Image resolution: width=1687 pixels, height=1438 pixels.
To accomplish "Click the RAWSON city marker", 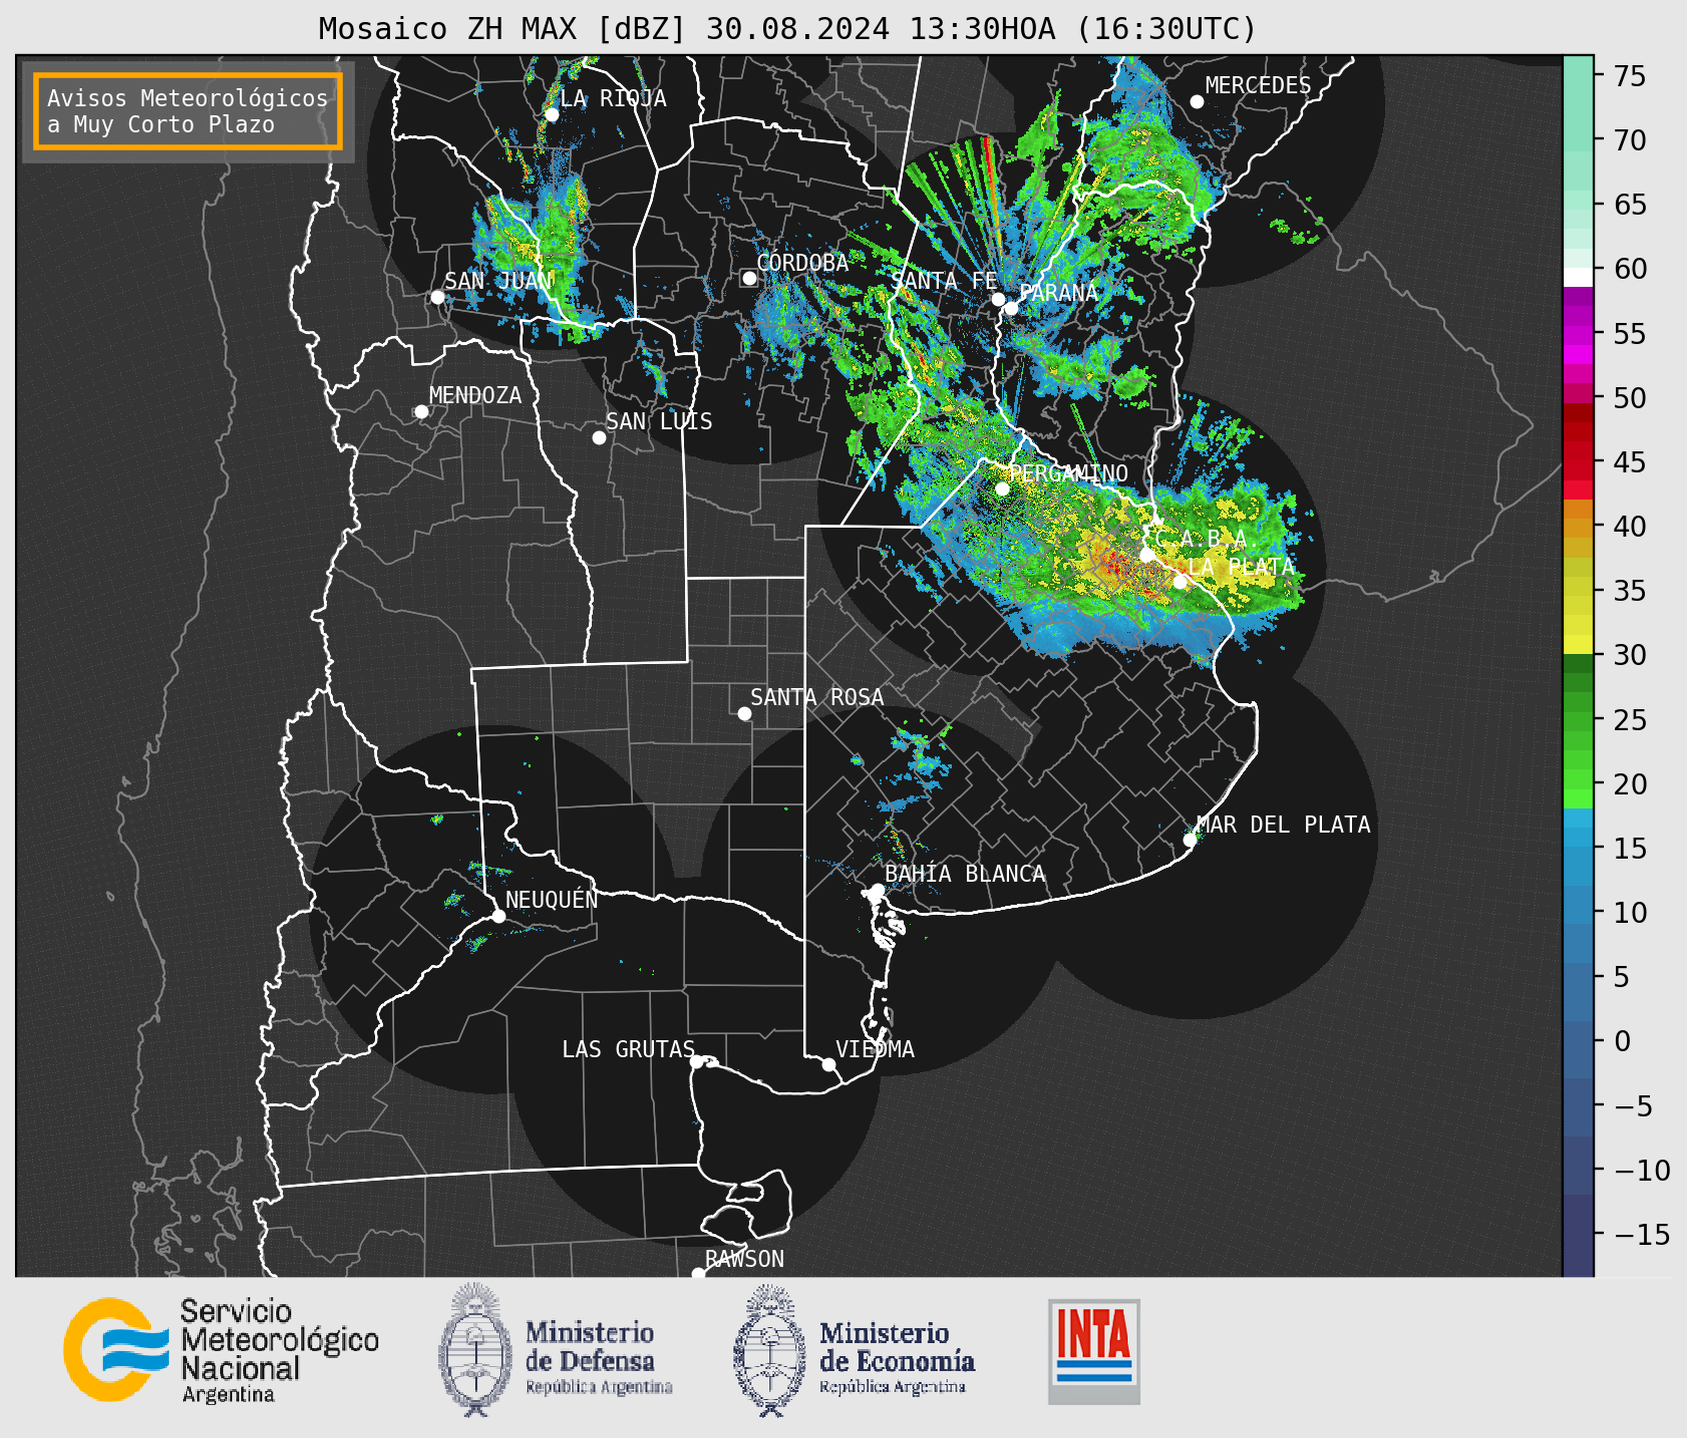I will [x=698, y=1274].
